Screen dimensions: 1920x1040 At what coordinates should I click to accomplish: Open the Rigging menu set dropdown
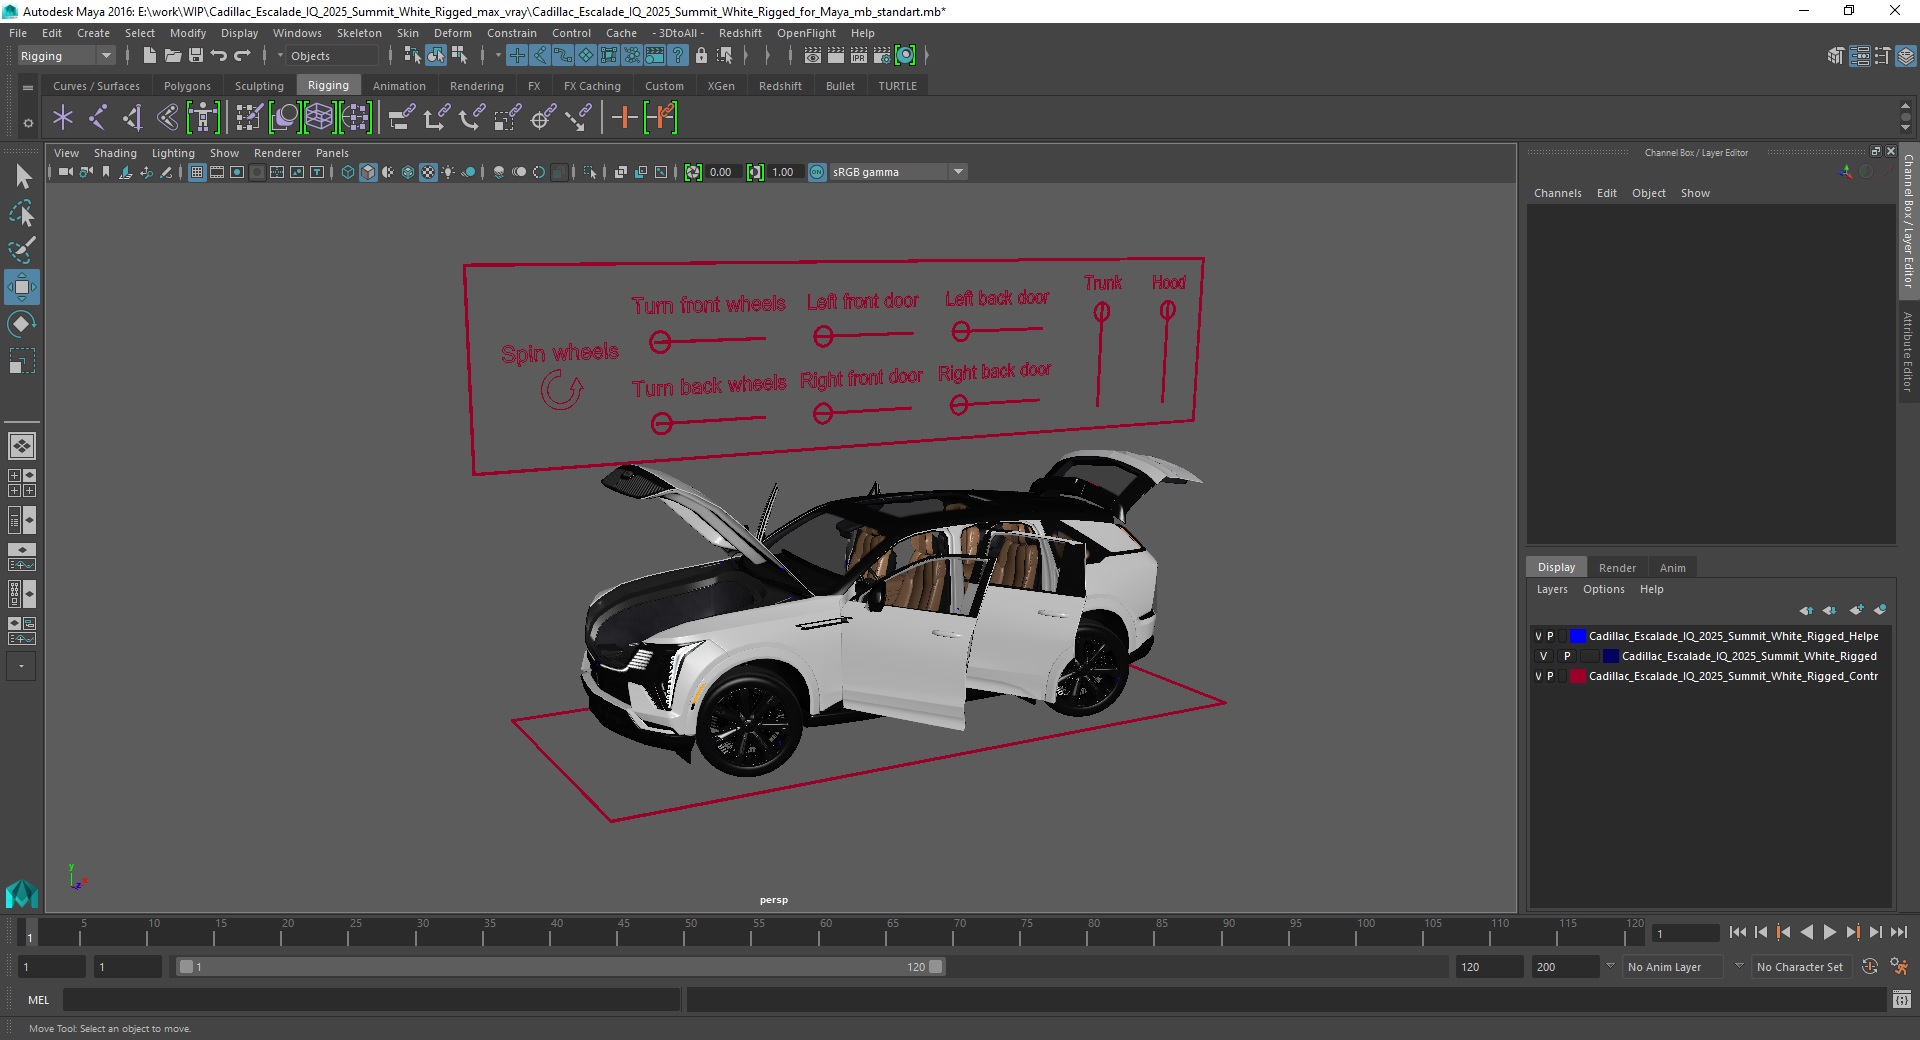click(x=66, y=56)
